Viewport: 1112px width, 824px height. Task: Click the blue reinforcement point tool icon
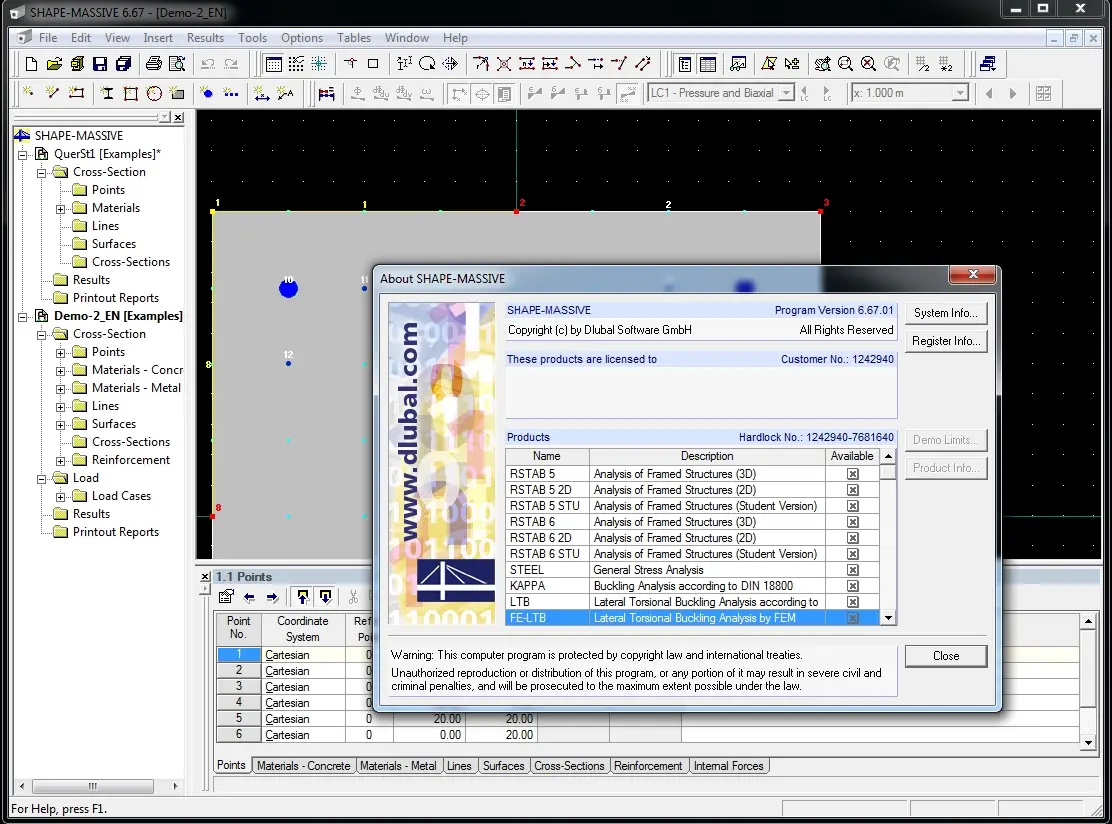pyautogui.click(x=207, y=93)
